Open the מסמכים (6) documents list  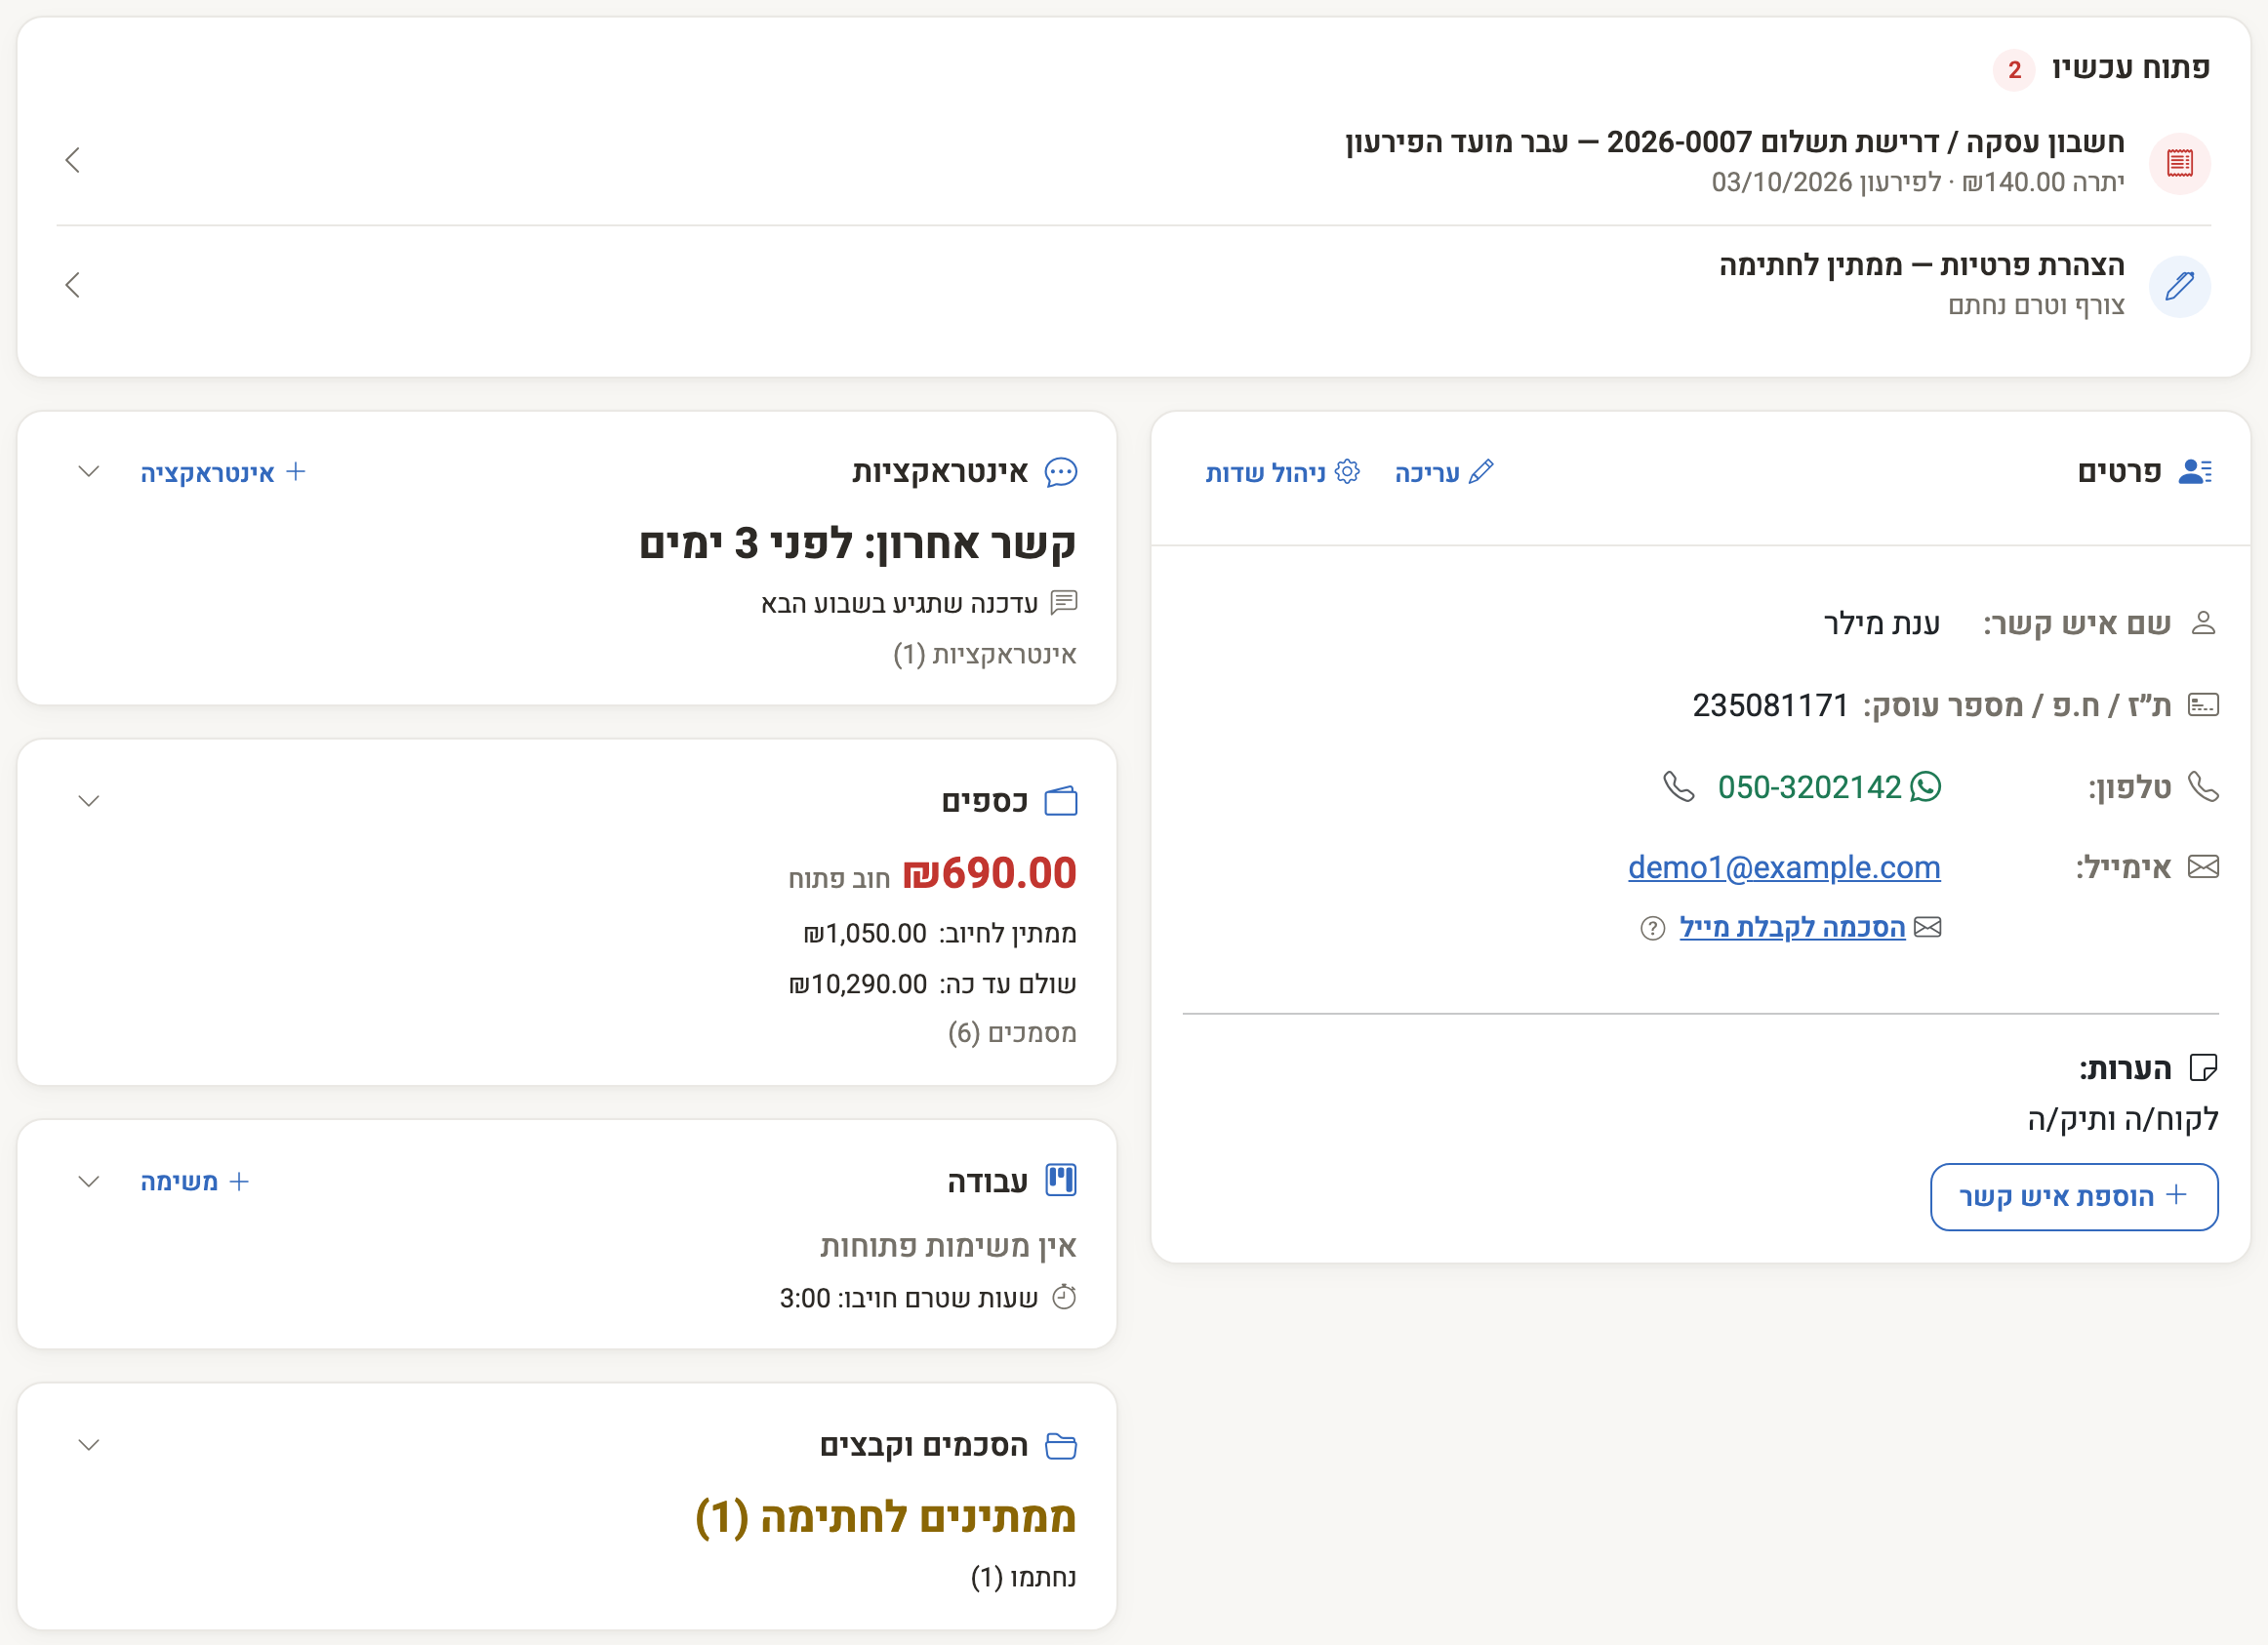click(1012, 1032)
